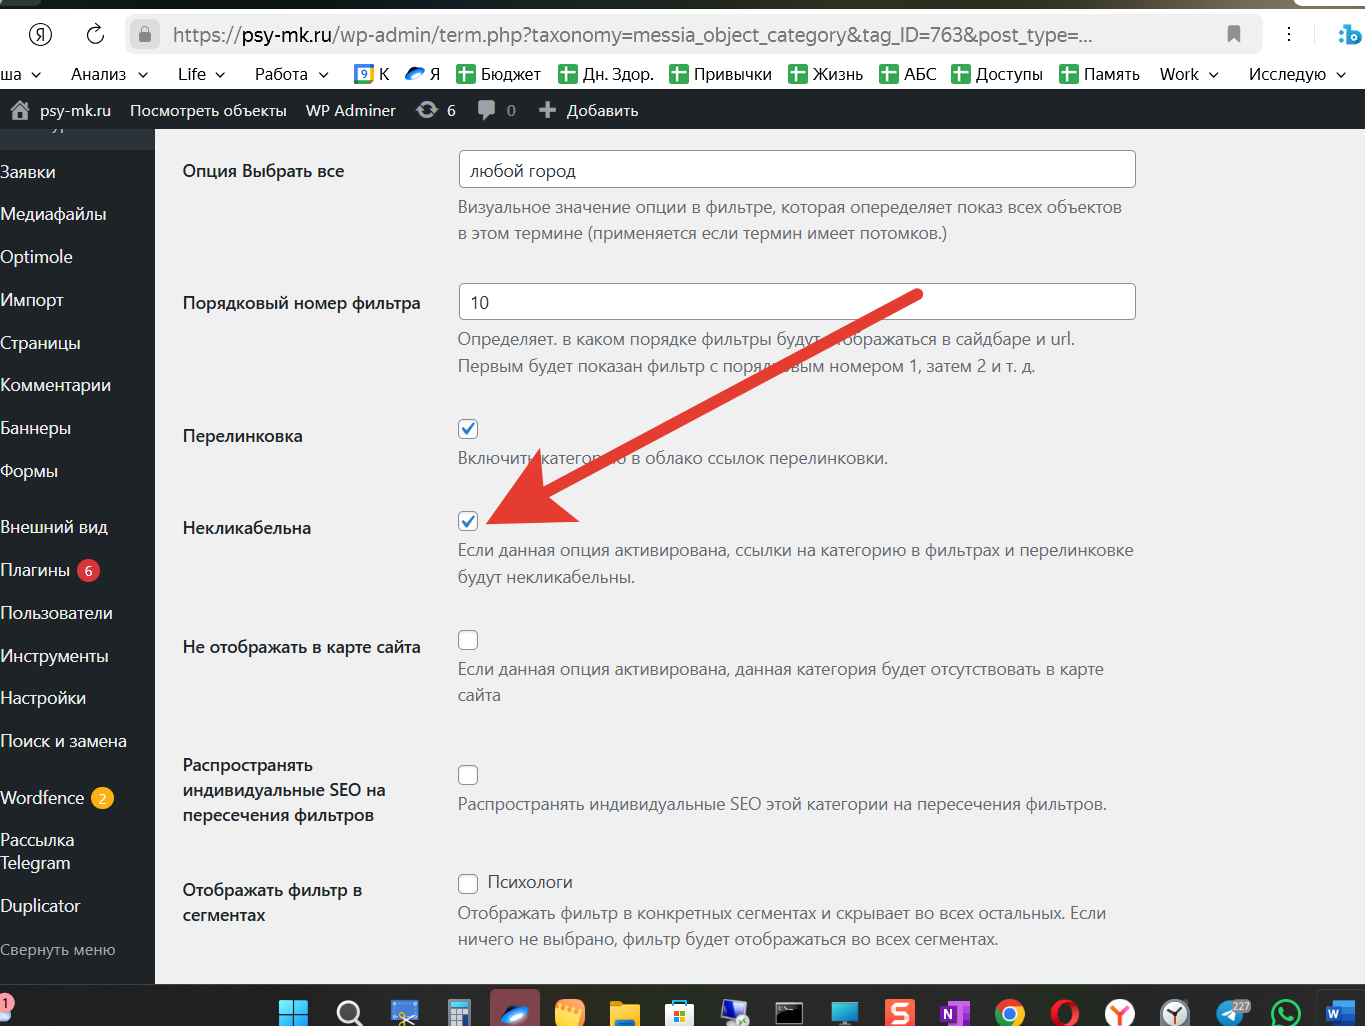Expand the Анализ bookmarks folder
The width and height of the screenshot is (1365, 1026).
point(109,74)
